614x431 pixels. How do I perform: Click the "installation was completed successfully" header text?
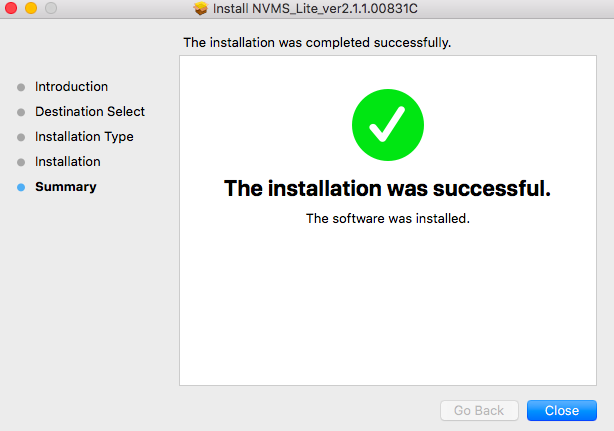coord(317,43)
